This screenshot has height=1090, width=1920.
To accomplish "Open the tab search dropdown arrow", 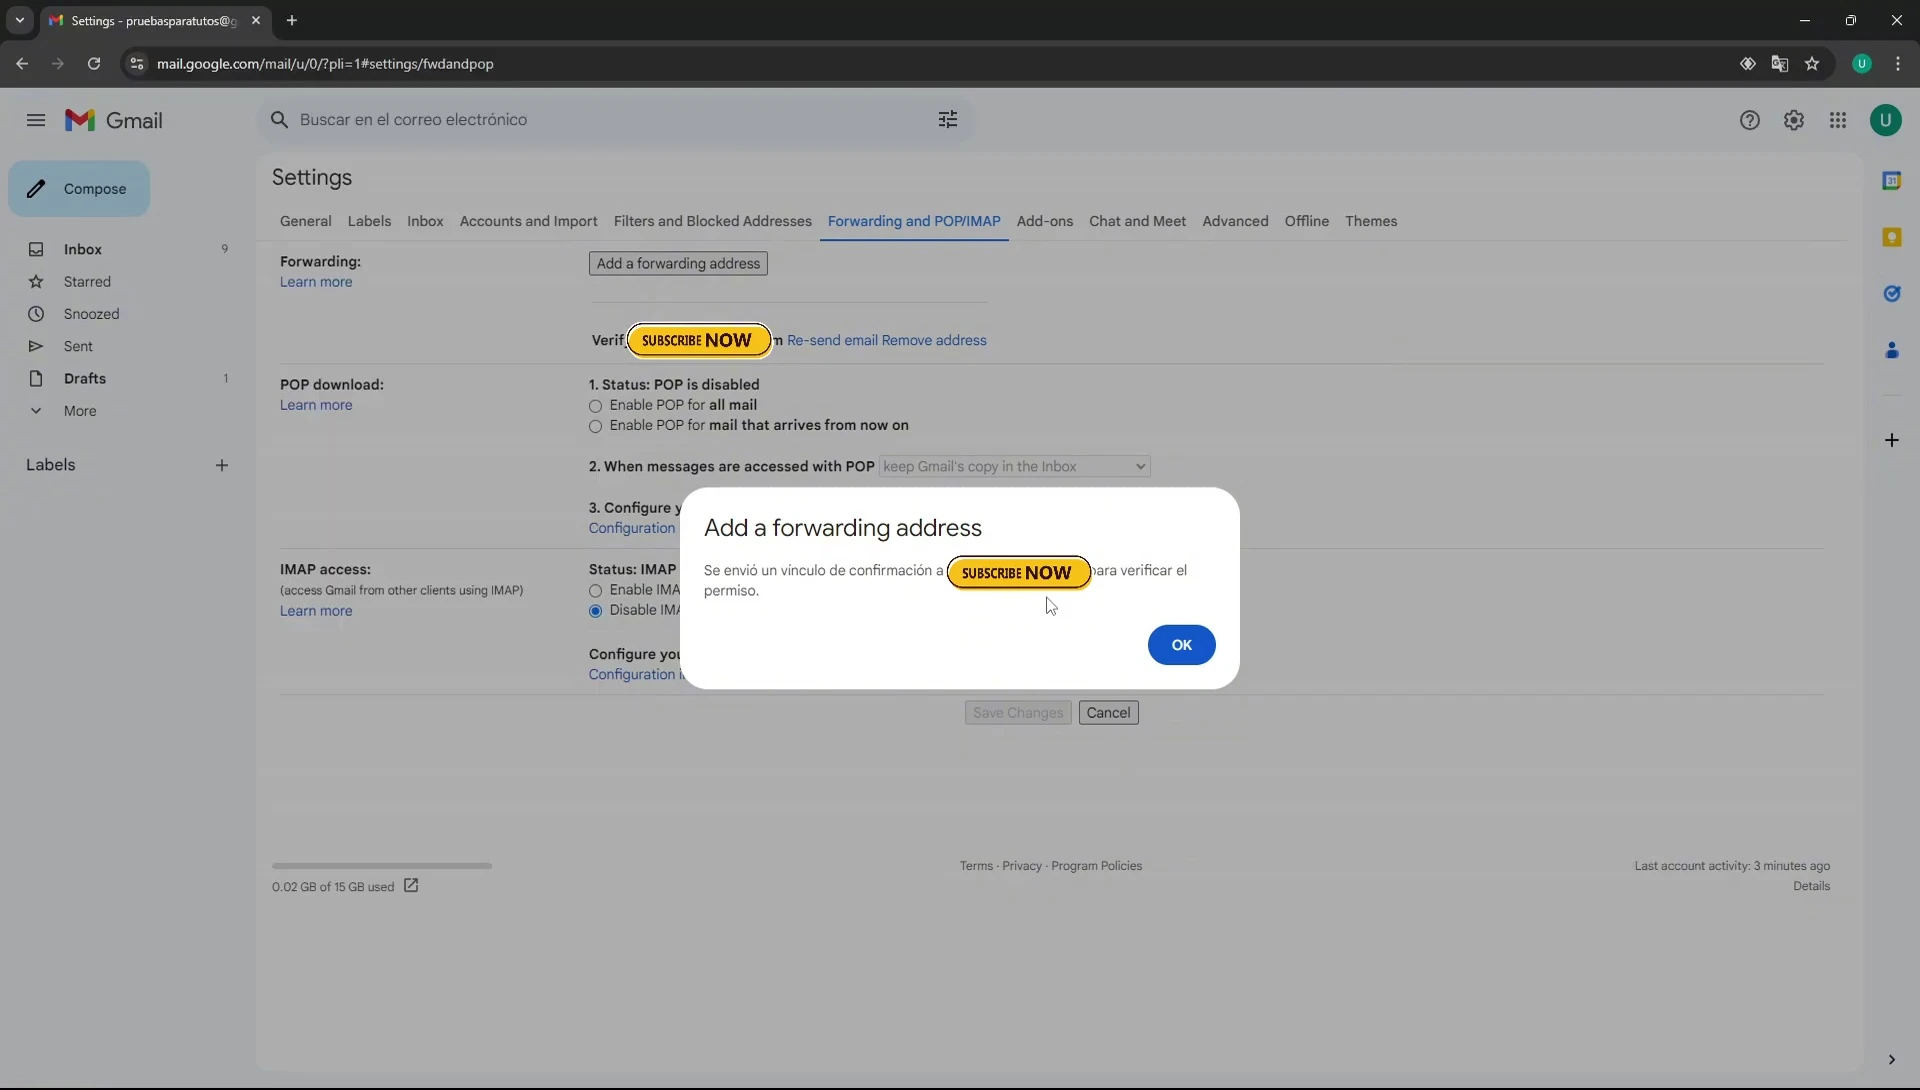I will click(x=20, y=20).
